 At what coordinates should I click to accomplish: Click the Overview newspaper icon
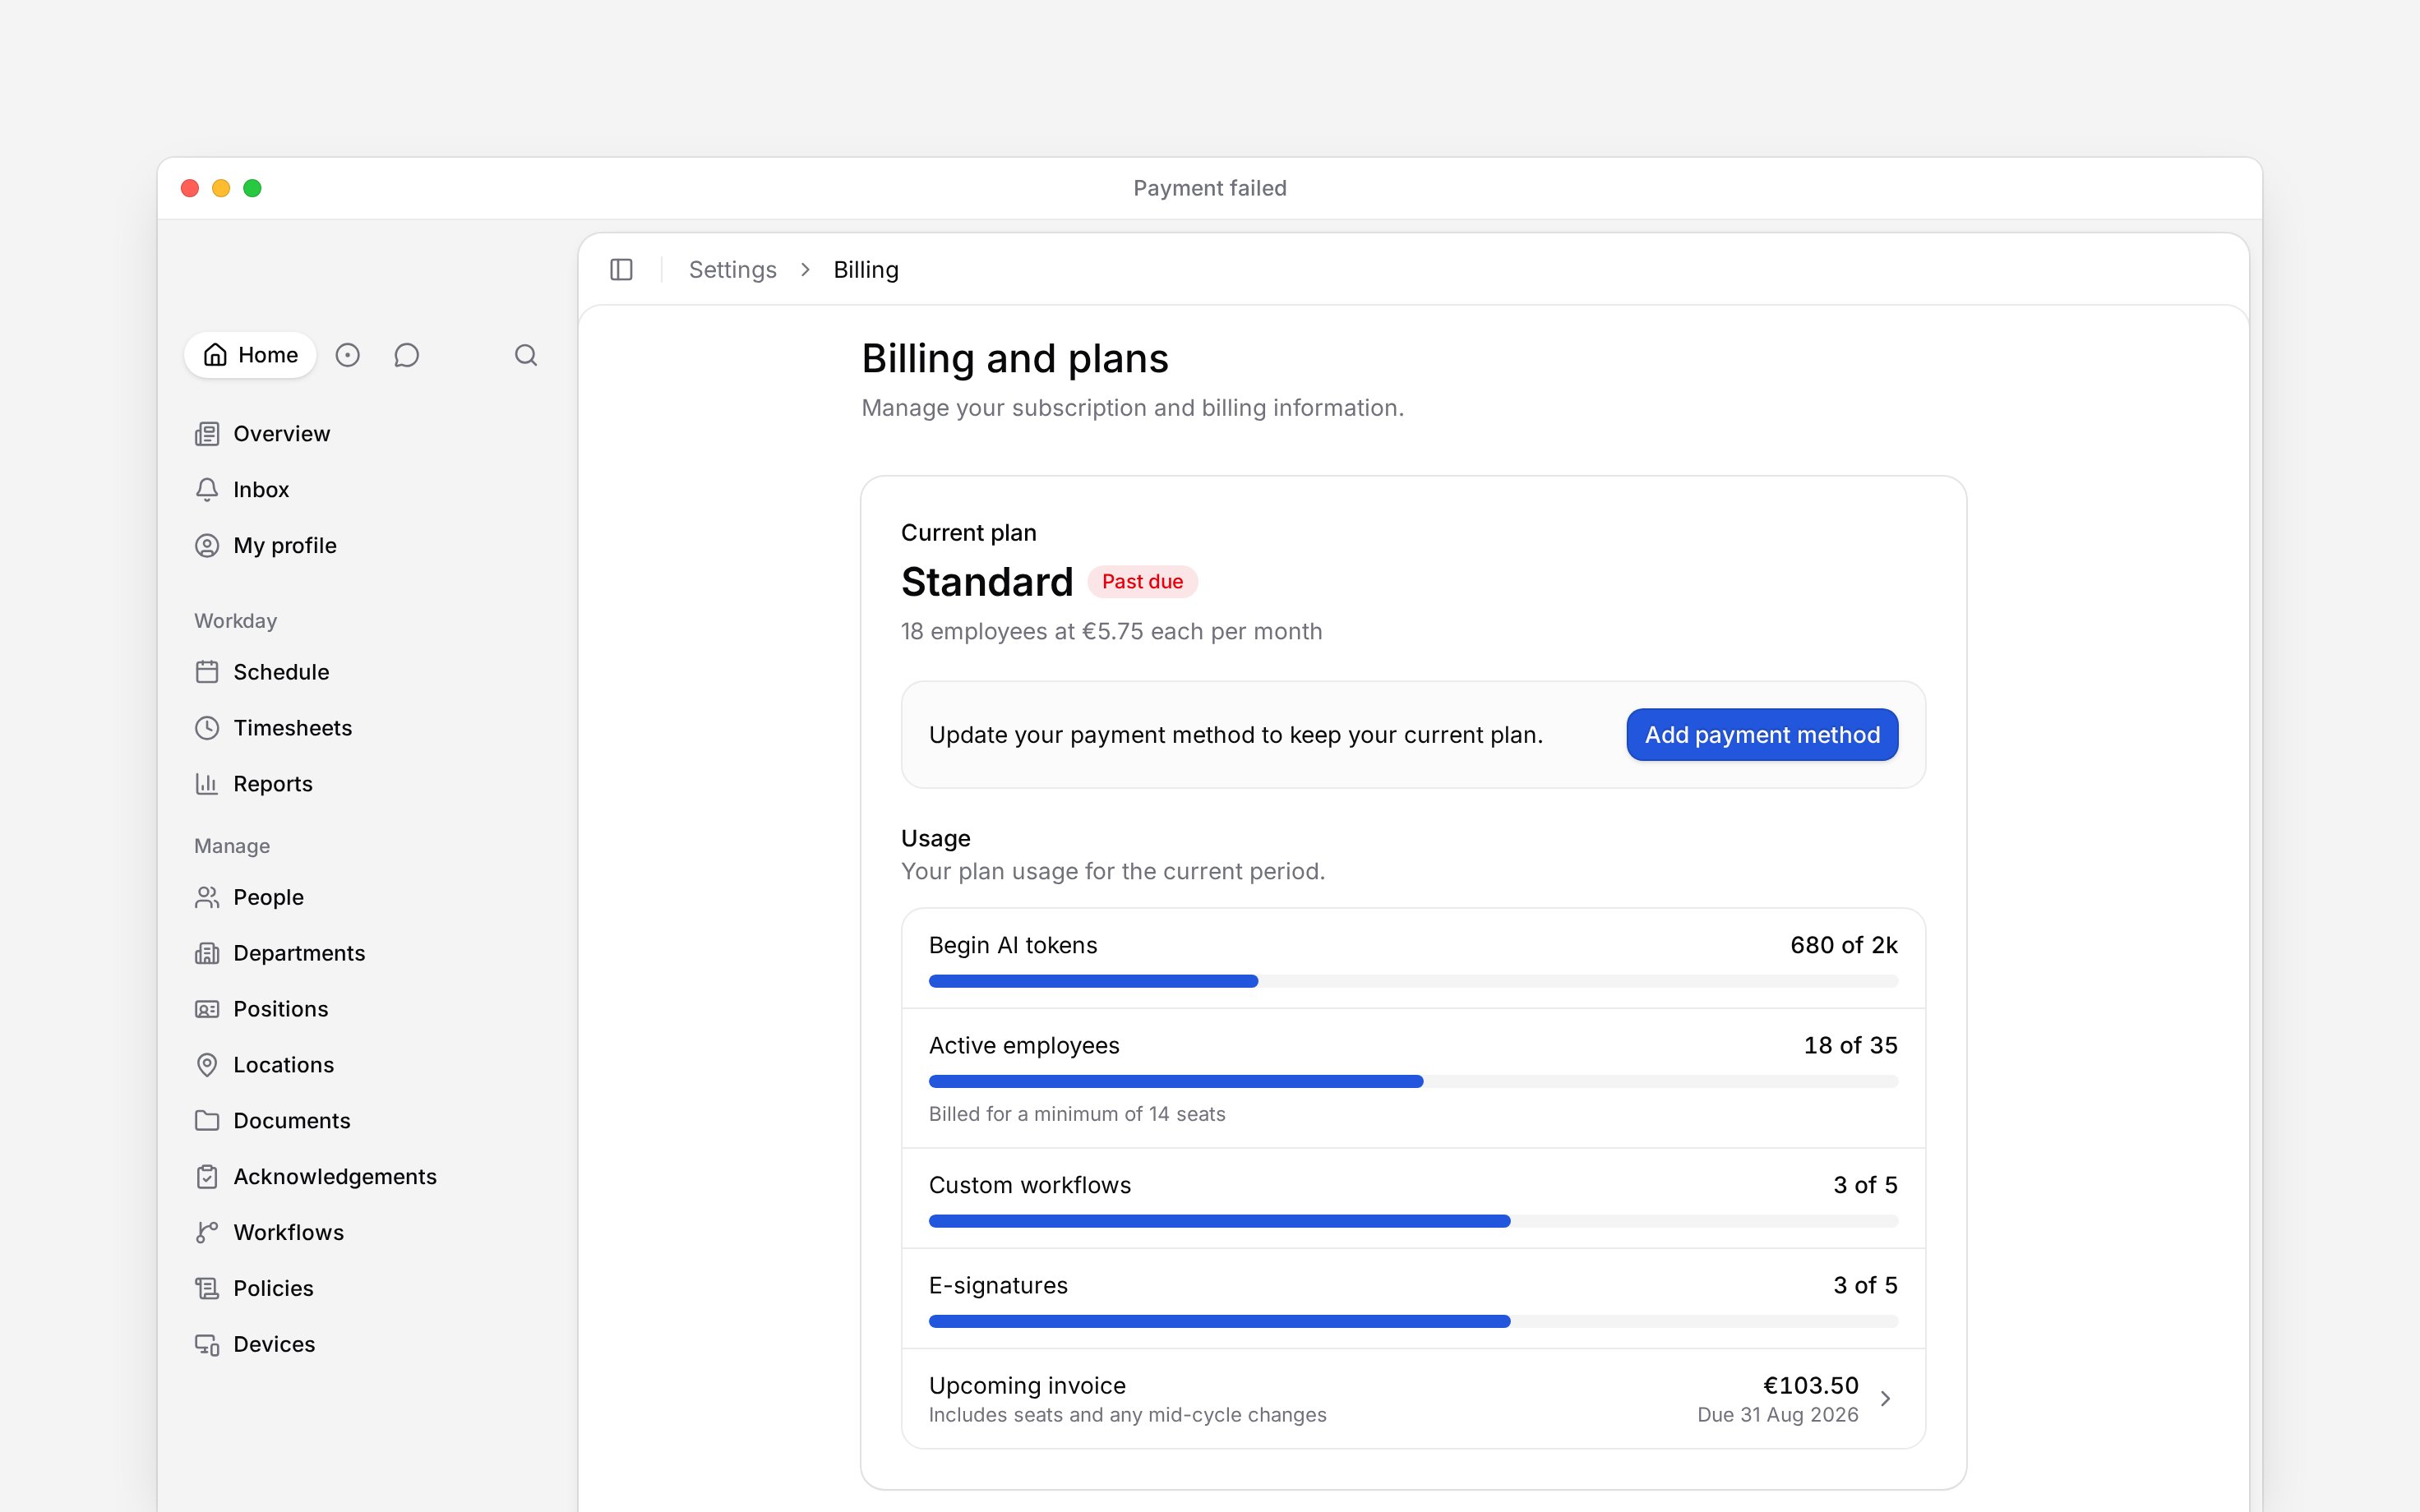[207, 434]
